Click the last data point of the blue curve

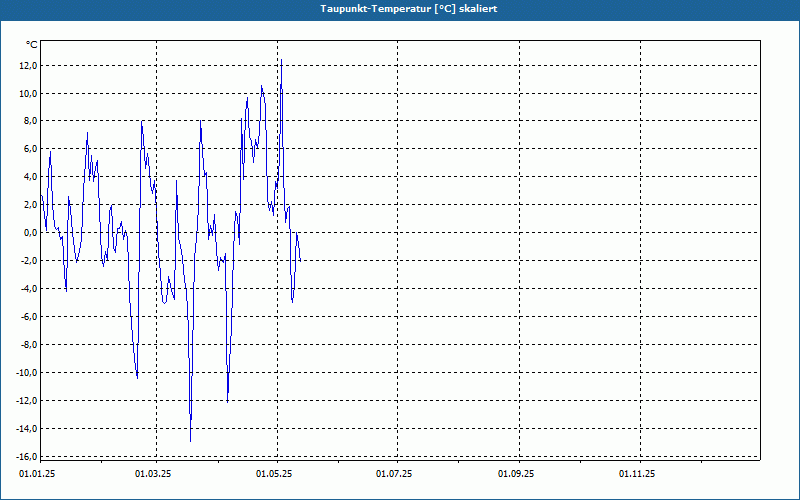point(301,261)
